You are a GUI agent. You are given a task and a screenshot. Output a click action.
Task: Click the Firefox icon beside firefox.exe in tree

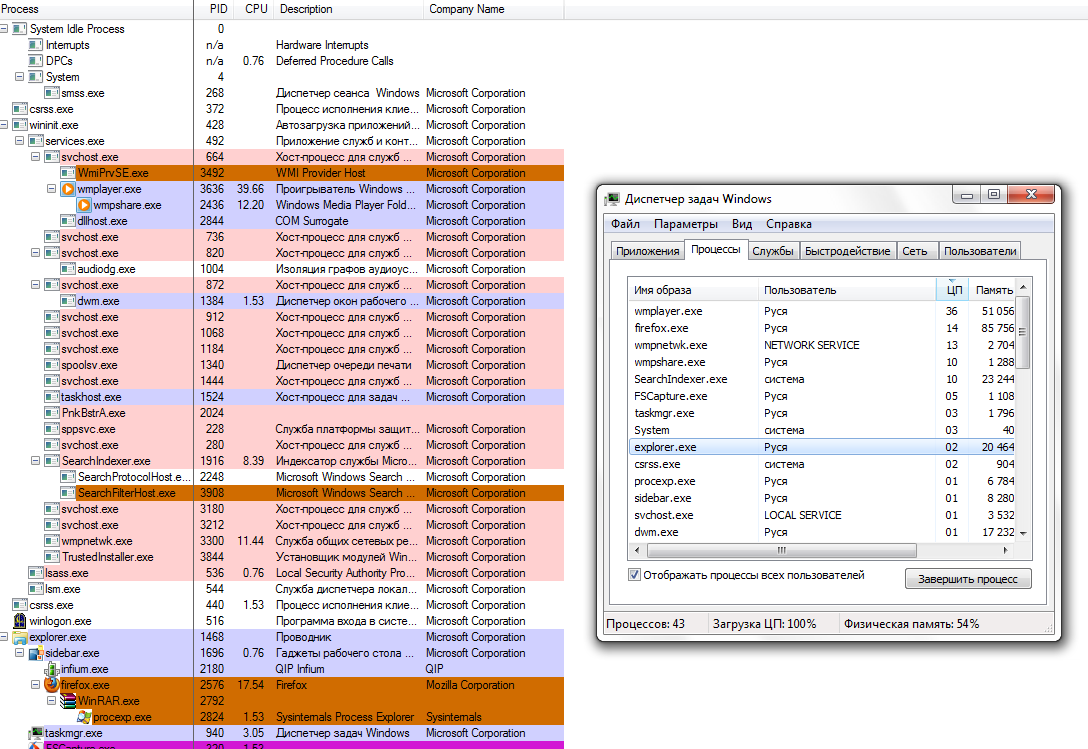coord(52,685)
